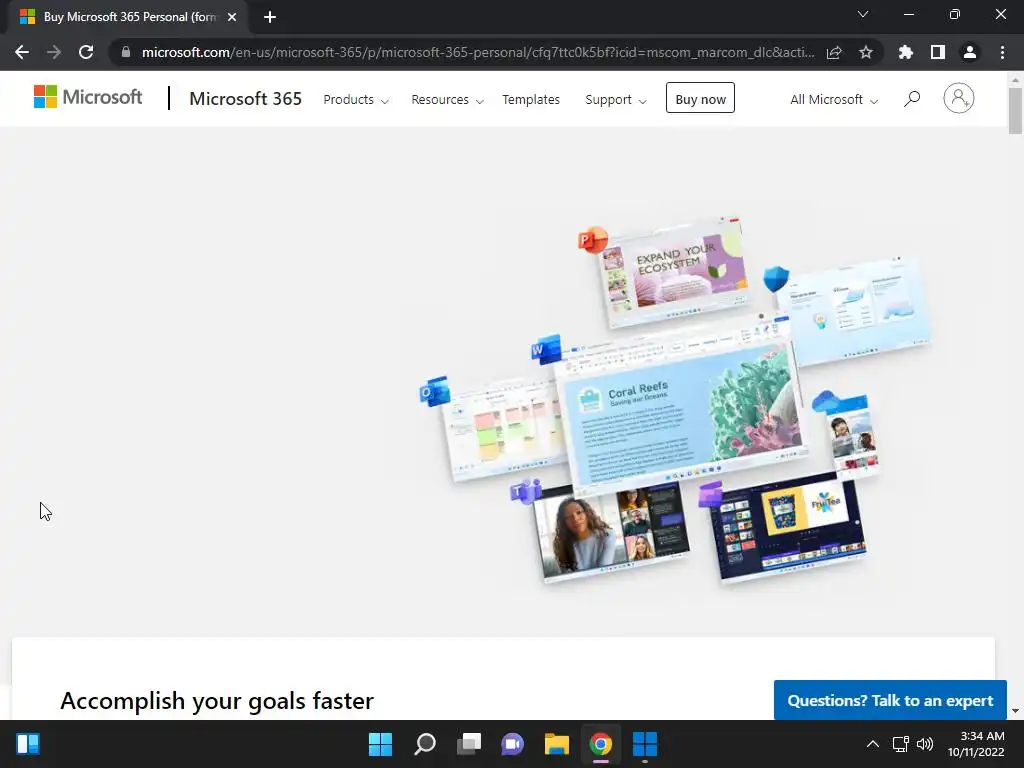Sign in via the account avatar icon
Viewport: 1024px width, 768px height.
point(959,99)
